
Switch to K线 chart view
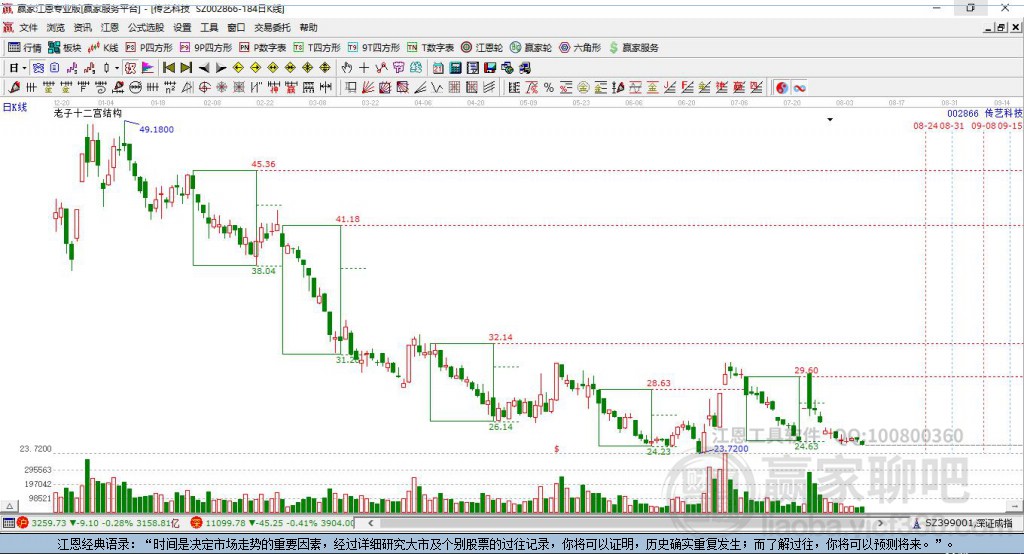pyautogui.click(x=103, y=48)
